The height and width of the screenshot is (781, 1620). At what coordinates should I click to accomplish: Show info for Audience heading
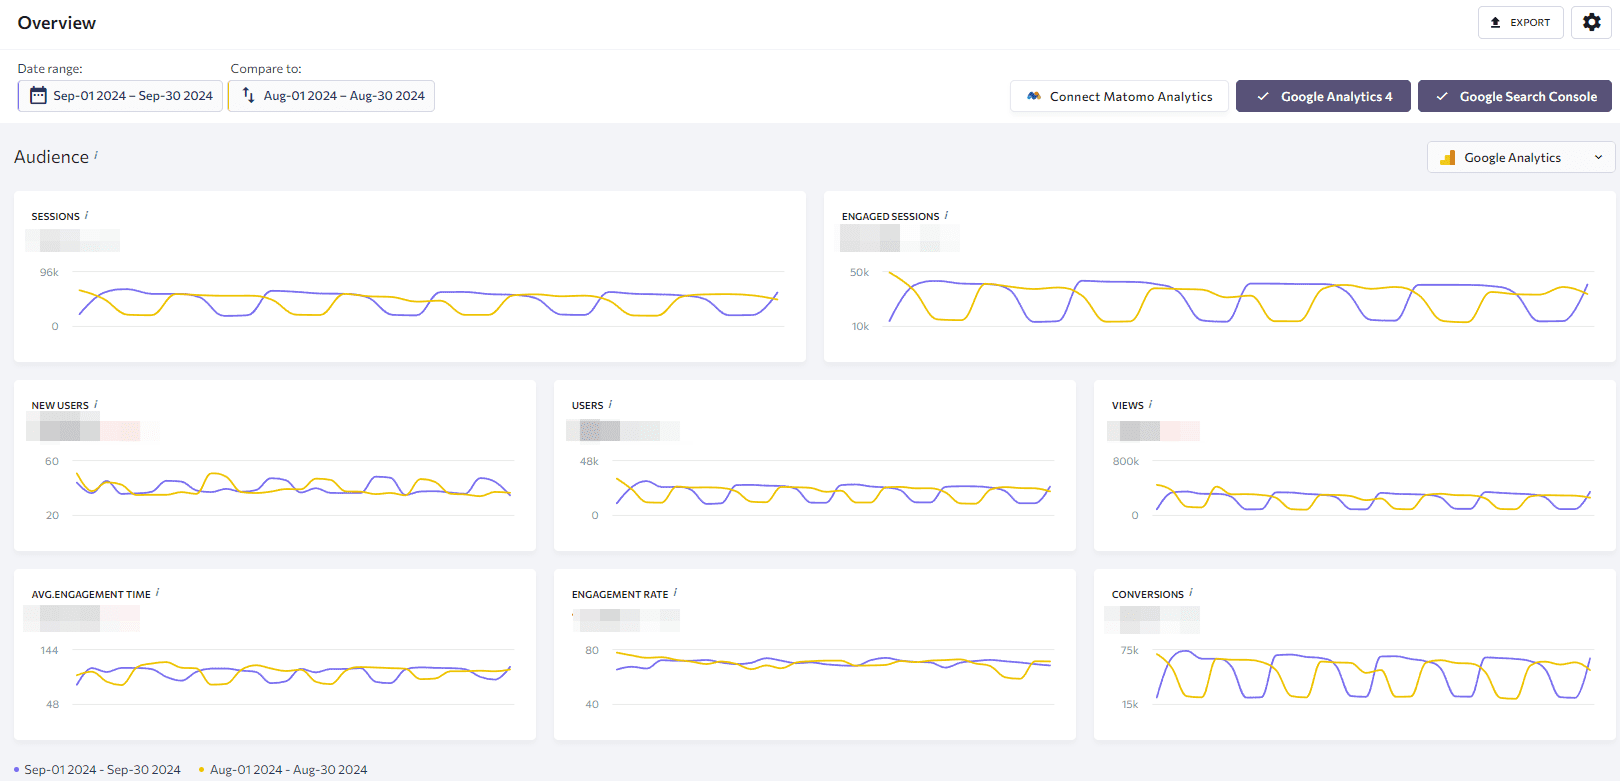tap(96, 155)
